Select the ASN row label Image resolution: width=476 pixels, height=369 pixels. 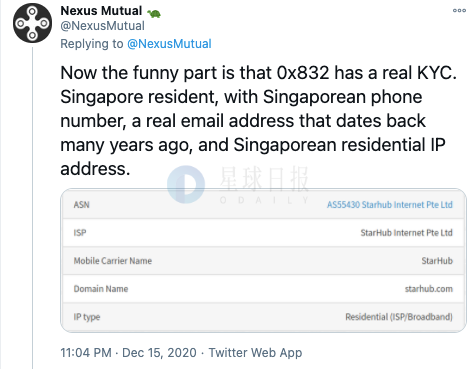coord(82,205)
